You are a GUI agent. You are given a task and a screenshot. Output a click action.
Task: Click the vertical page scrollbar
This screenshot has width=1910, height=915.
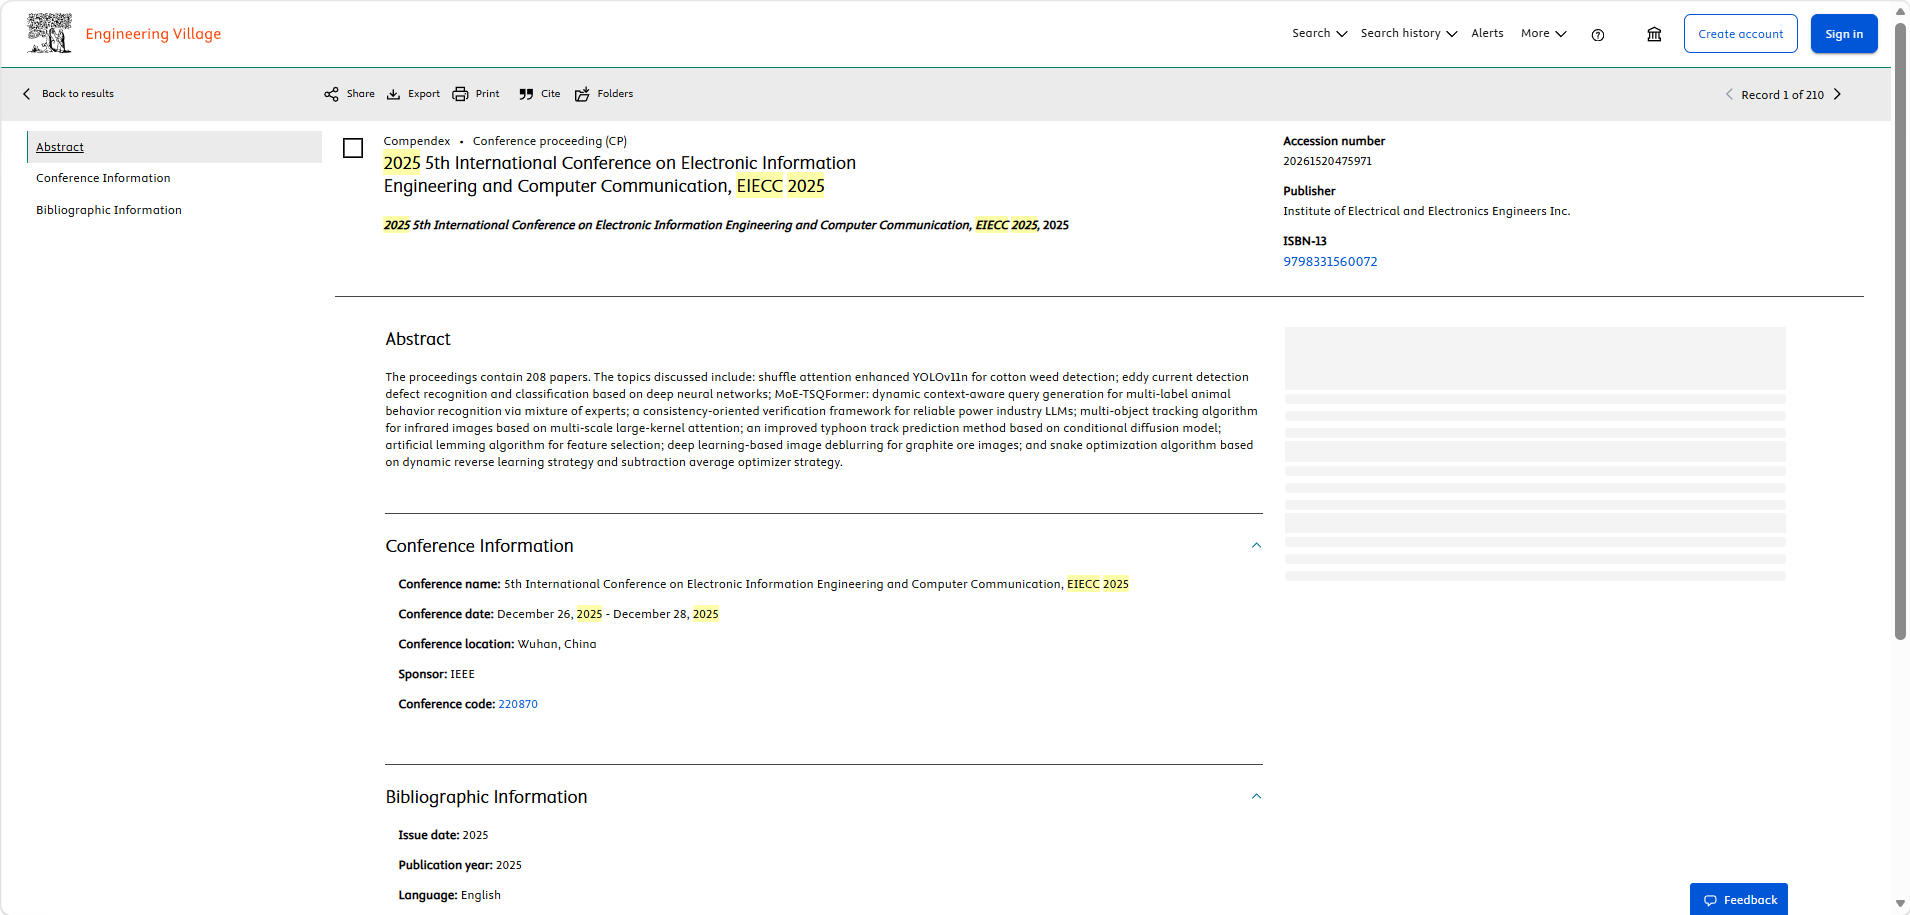click(x=1900, y=330)
